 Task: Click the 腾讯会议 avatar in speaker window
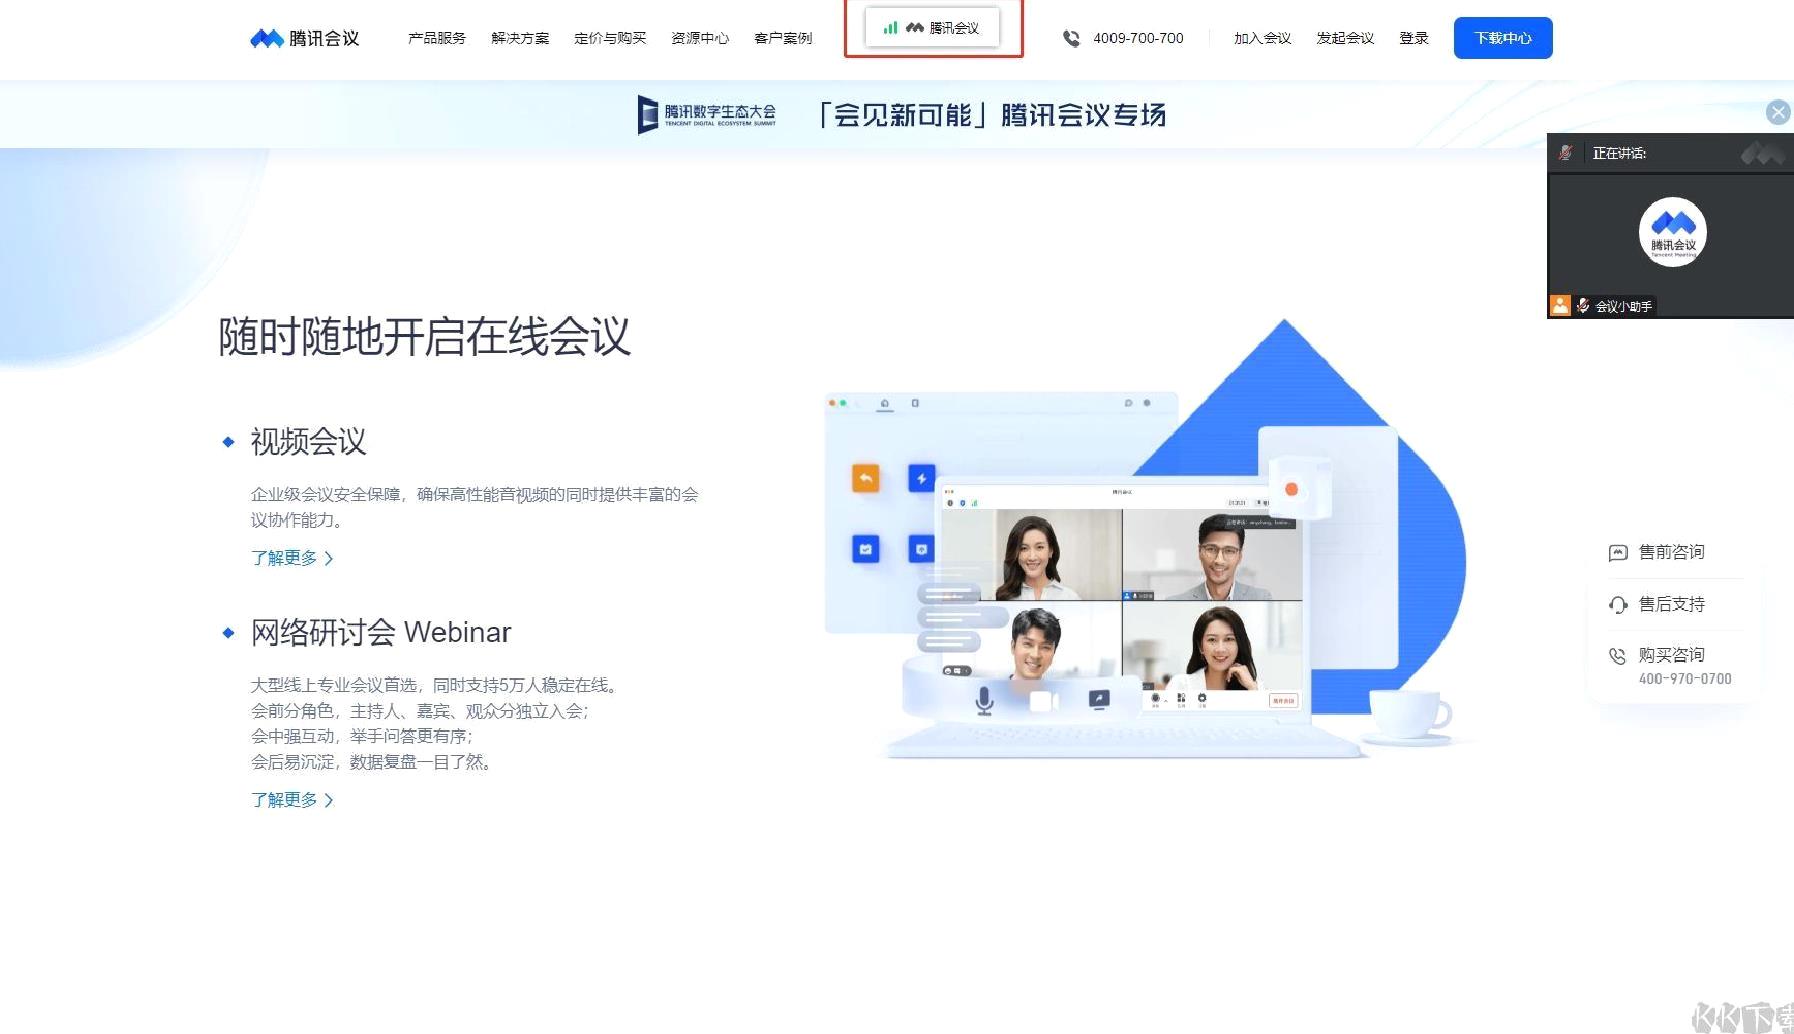(1673, 232)
